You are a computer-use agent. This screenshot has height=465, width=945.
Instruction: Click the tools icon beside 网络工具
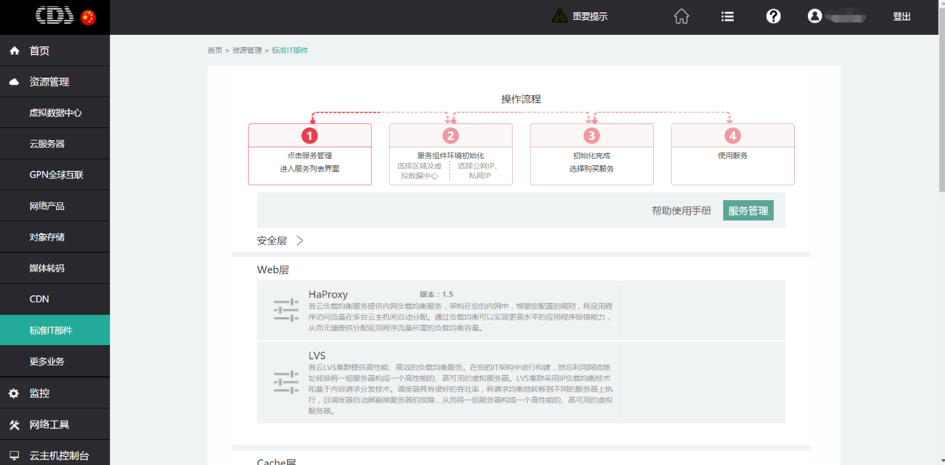coord(14,425)
